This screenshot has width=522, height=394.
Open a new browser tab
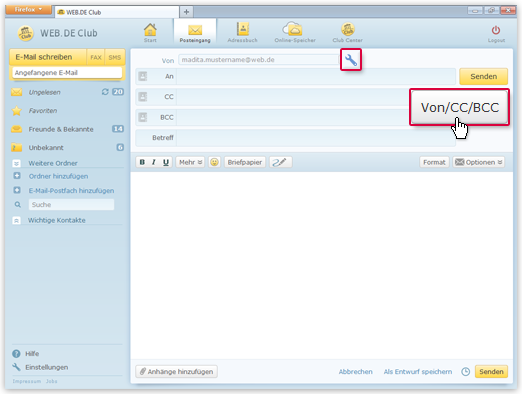186,12
